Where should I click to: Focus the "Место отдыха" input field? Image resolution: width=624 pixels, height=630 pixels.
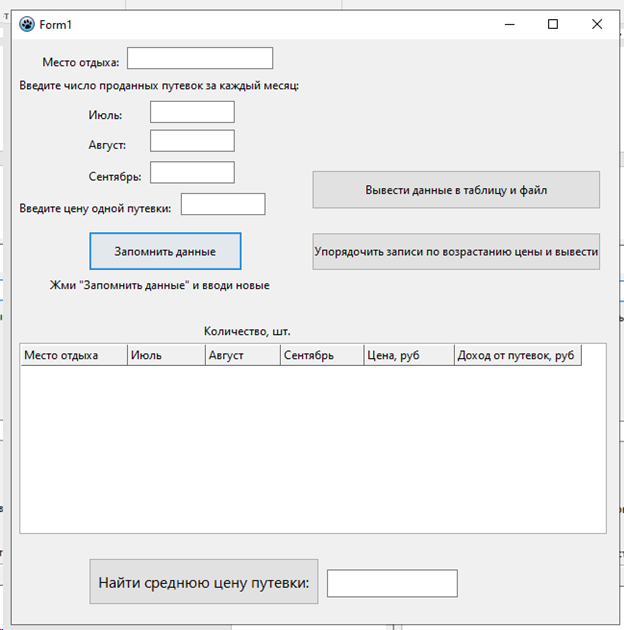[x=200, y=58]
